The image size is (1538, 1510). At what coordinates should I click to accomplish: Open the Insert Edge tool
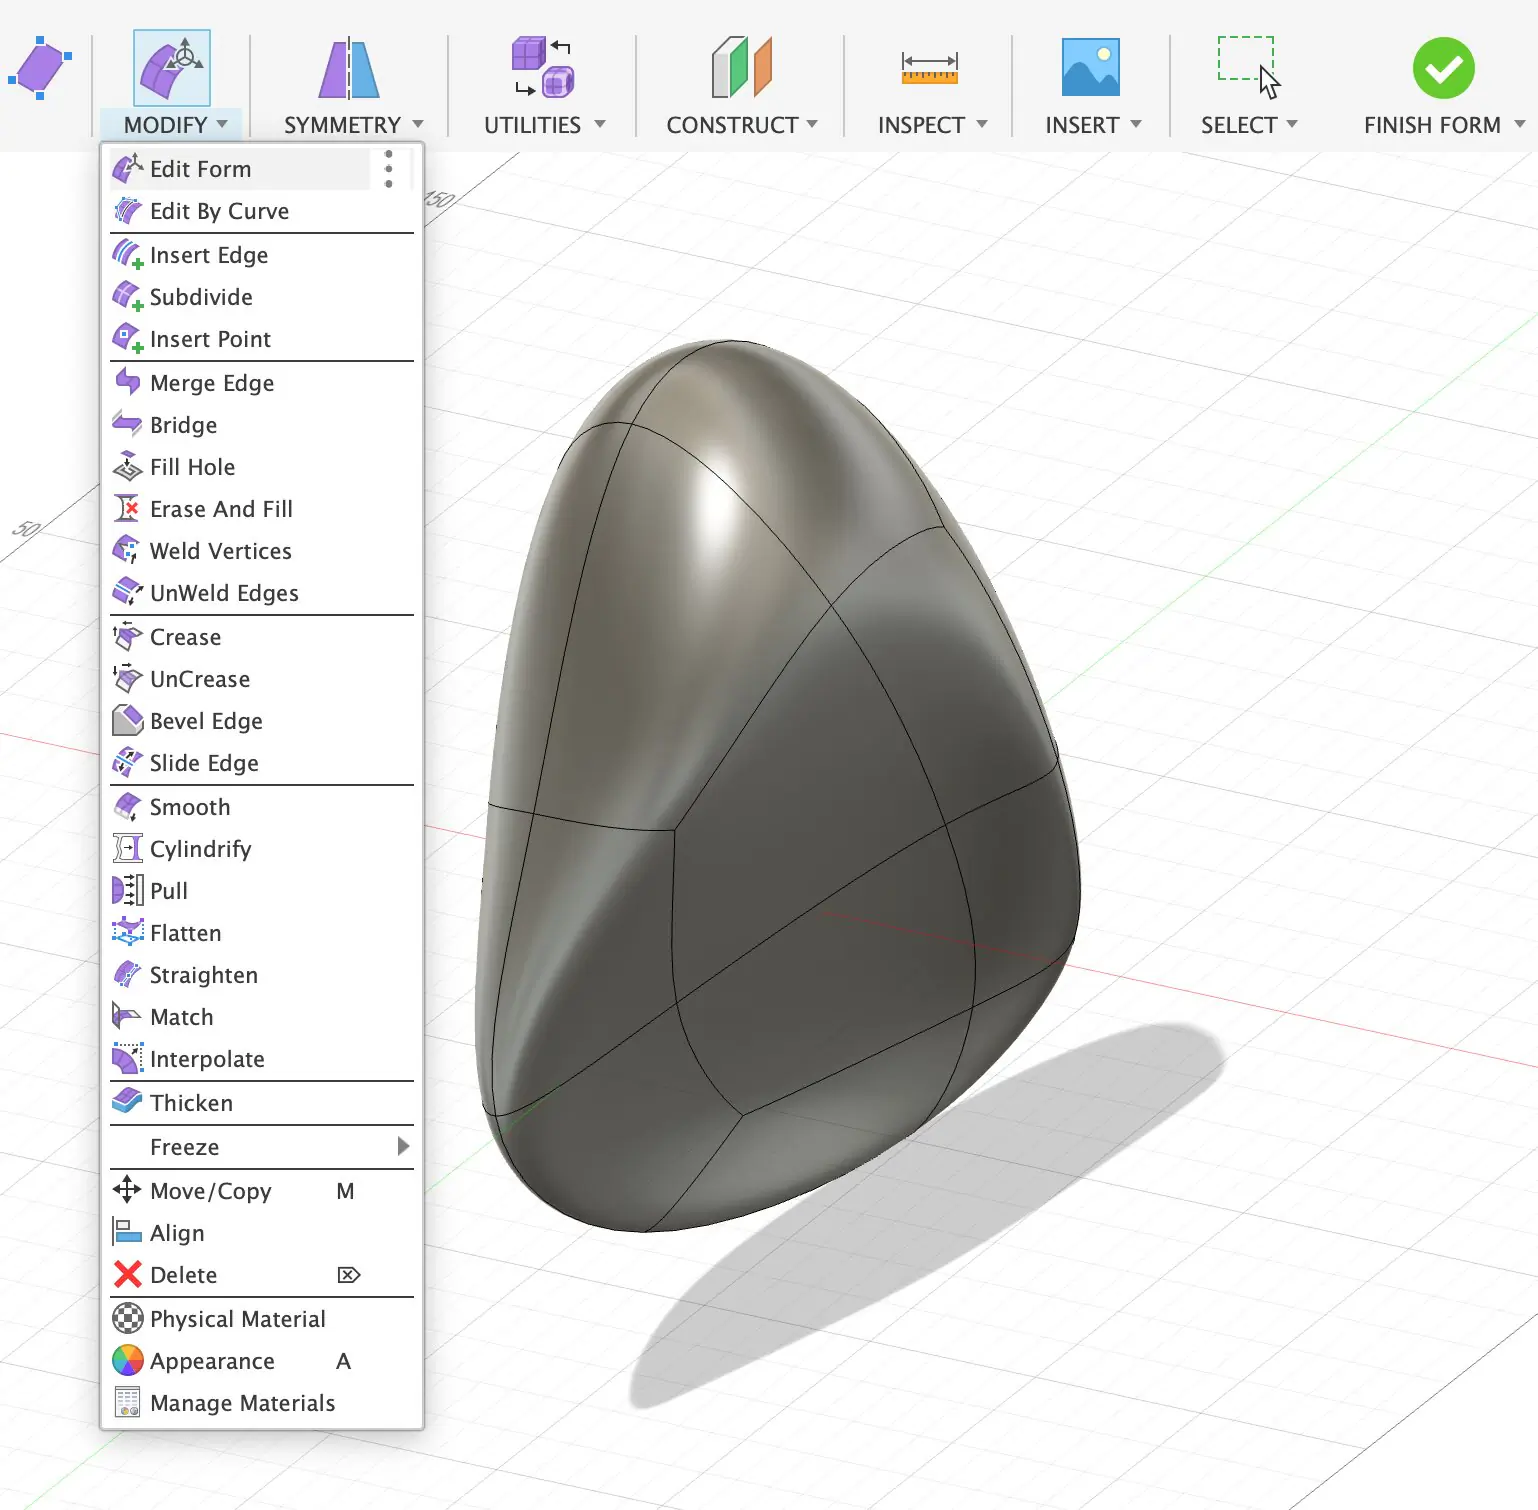pyautogui.click(x=206, y=255)
